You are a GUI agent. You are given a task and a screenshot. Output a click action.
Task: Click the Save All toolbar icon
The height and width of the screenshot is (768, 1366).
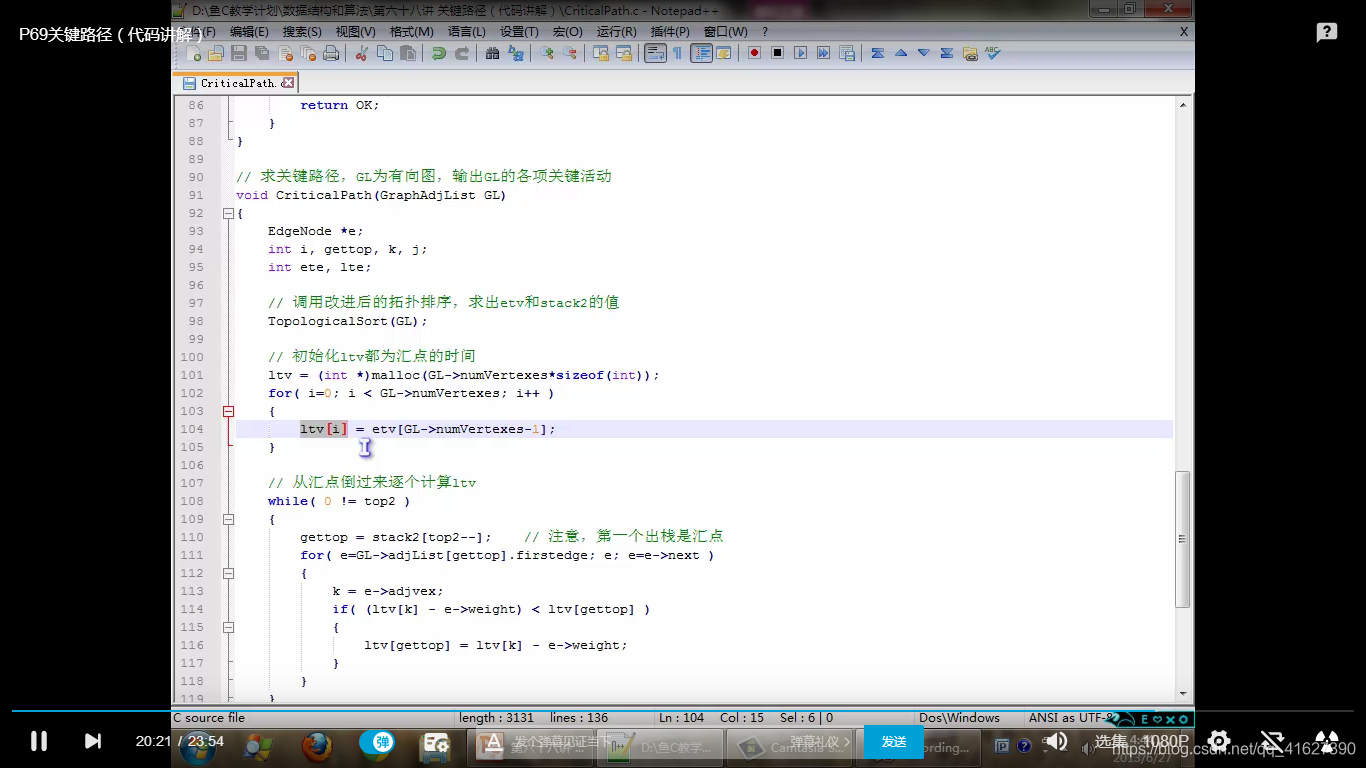[262, 53]
